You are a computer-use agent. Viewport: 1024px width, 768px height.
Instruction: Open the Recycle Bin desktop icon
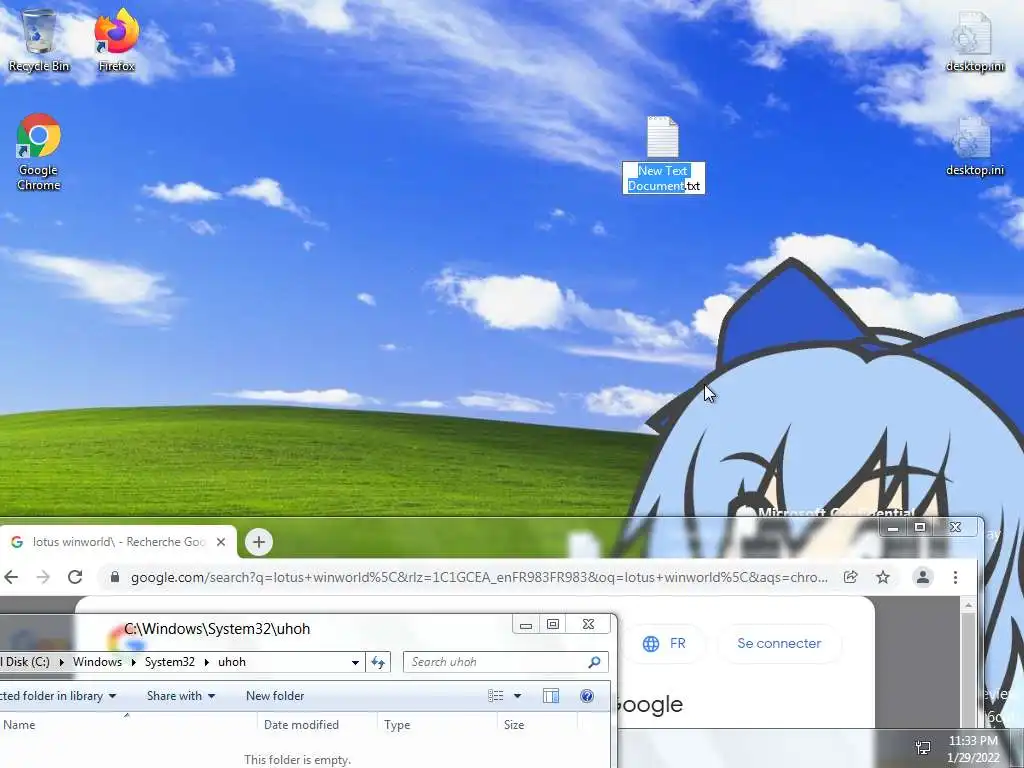point(39,40)
